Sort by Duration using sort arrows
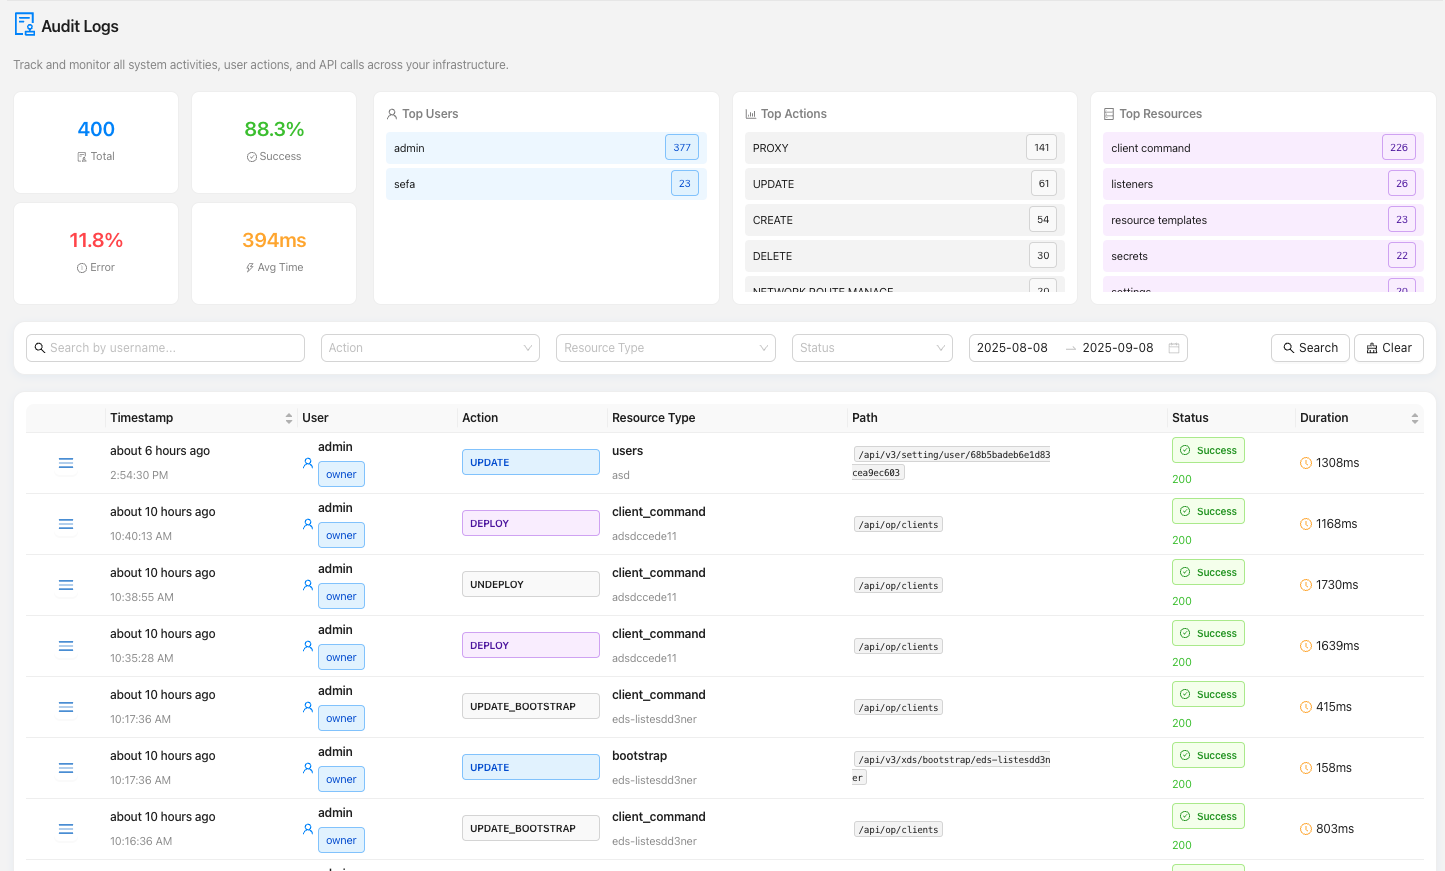Image resolution: width=1445 pixels, height=871 pixels. click(1414, 418)
